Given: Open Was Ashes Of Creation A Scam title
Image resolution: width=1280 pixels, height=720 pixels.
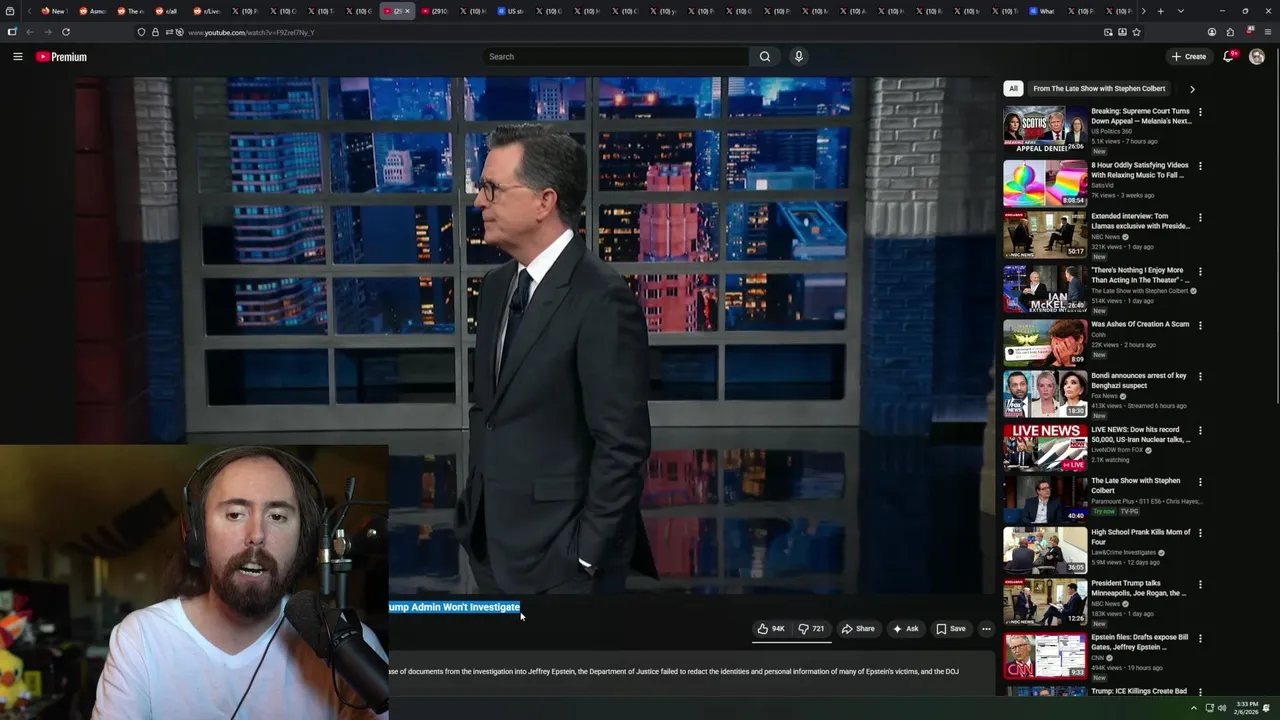Looking at the screenshot, I should tap(1140, 324).
